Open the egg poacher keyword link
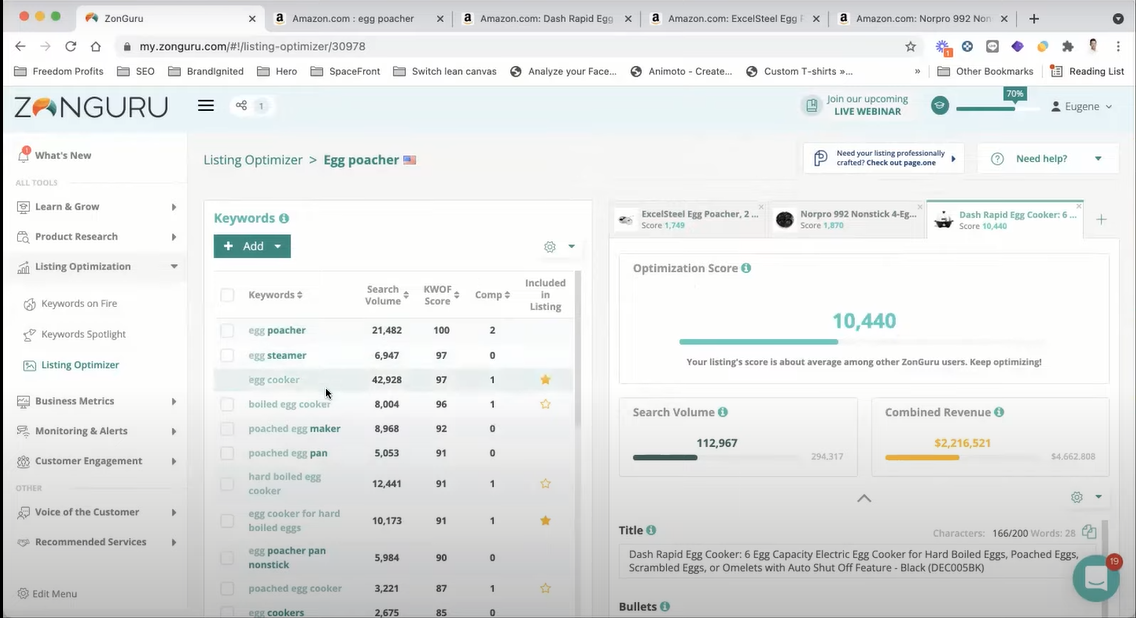 pos(277,330)
